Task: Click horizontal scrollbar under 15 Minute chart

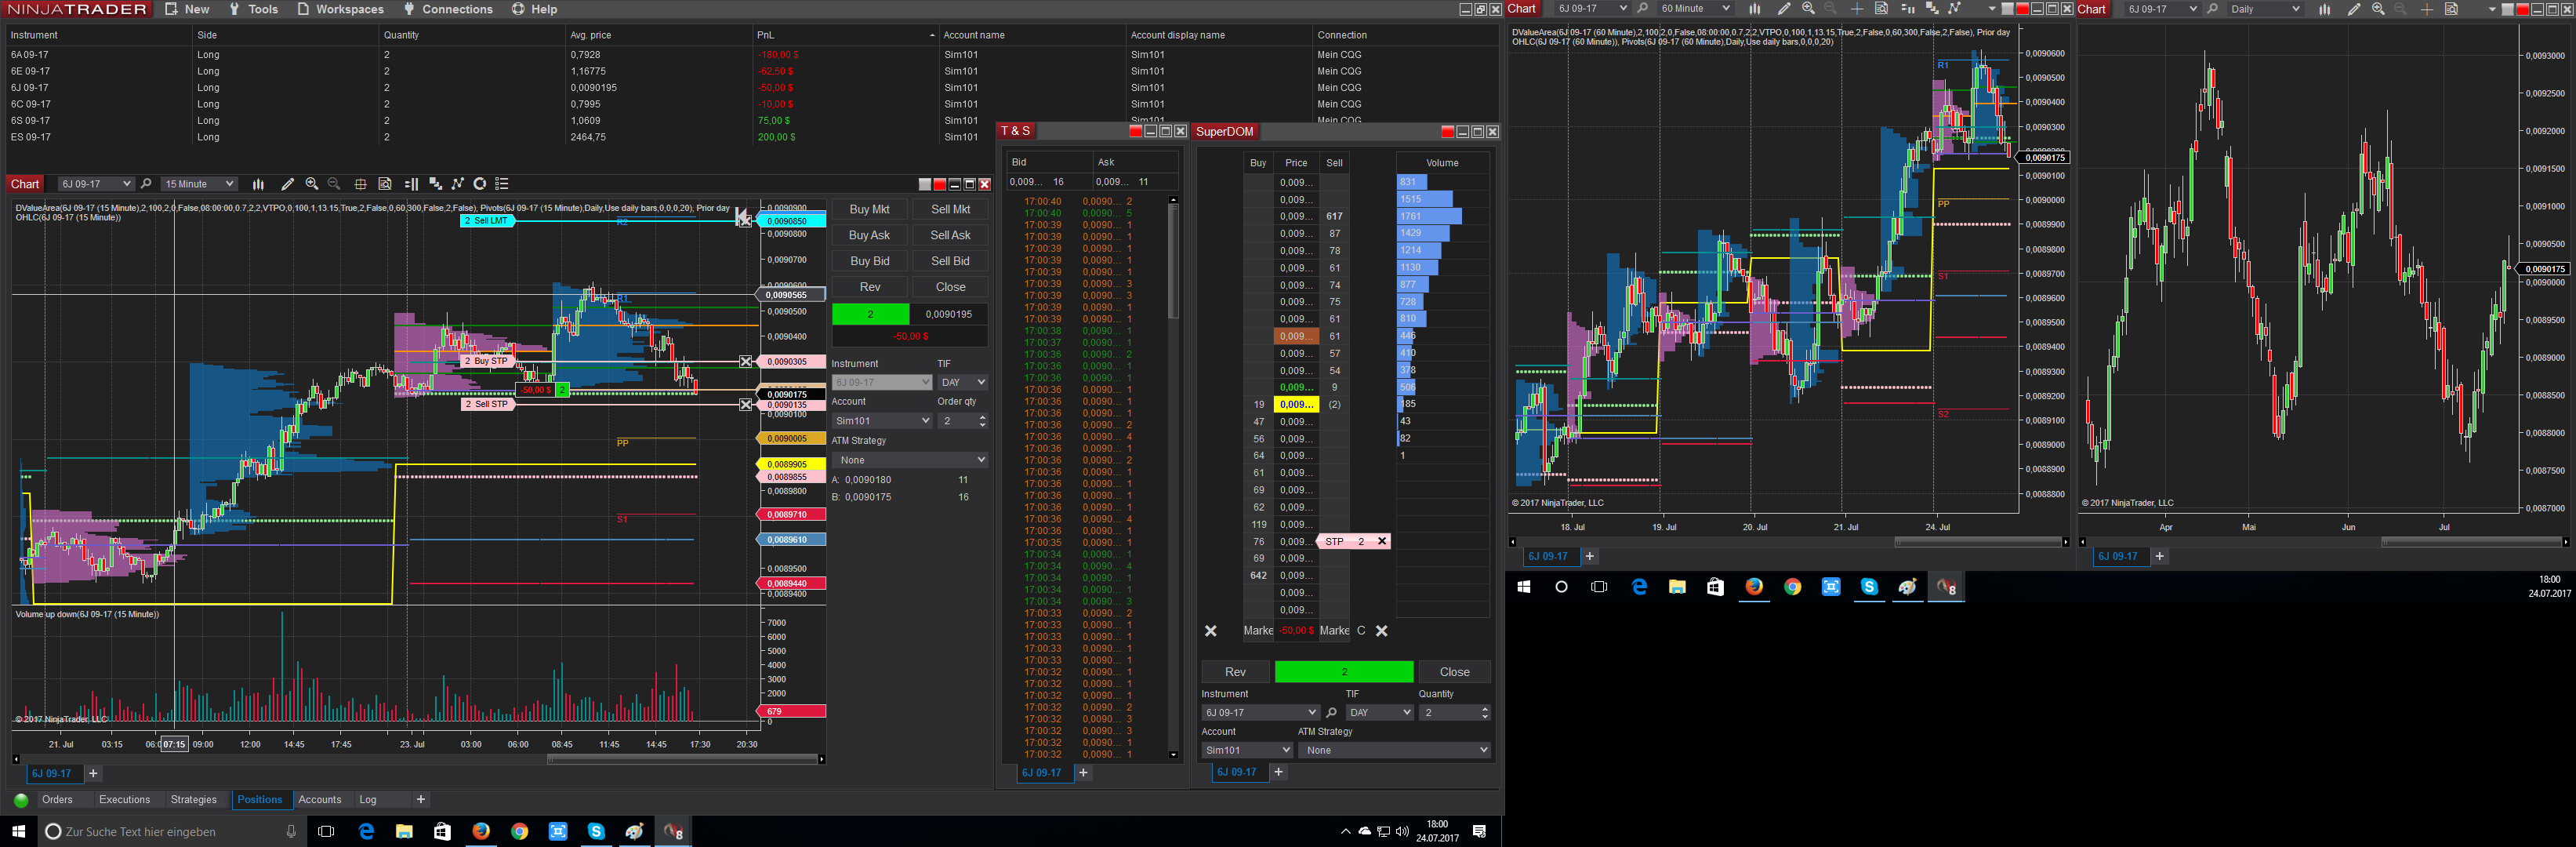Action: tap(683, 760)
